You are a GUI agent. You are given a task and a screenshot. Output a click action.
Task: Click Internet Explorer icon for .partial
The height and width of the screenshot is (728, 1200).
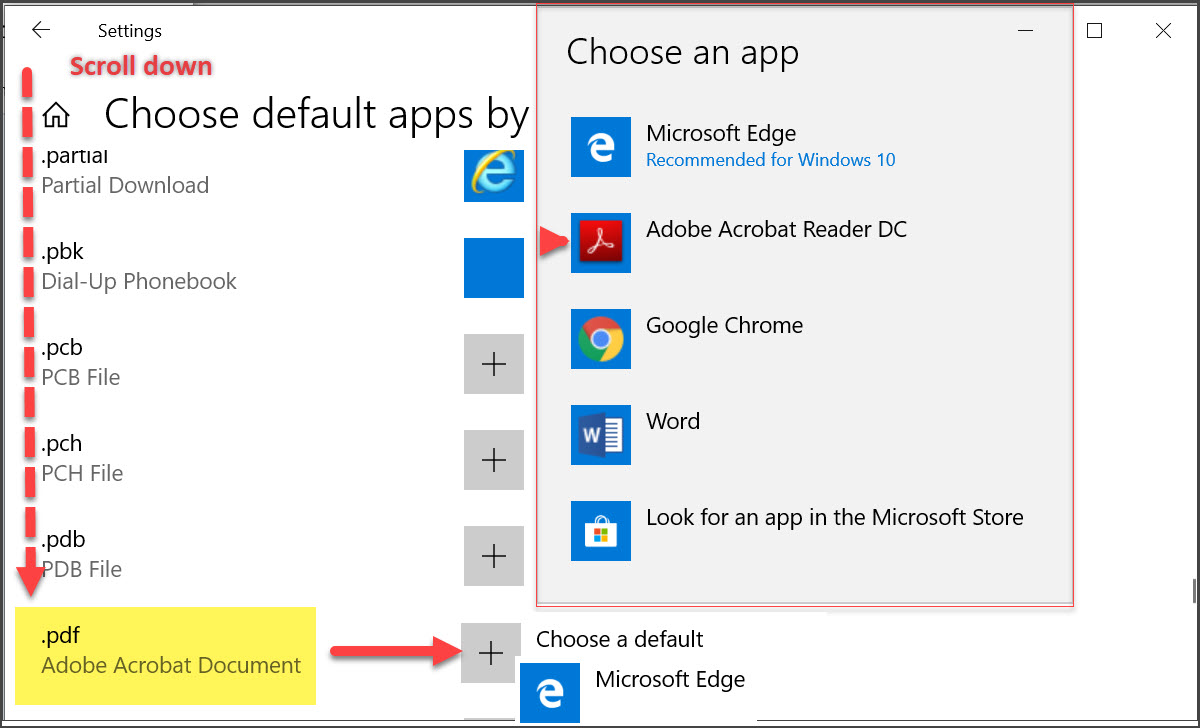(494, 175)
